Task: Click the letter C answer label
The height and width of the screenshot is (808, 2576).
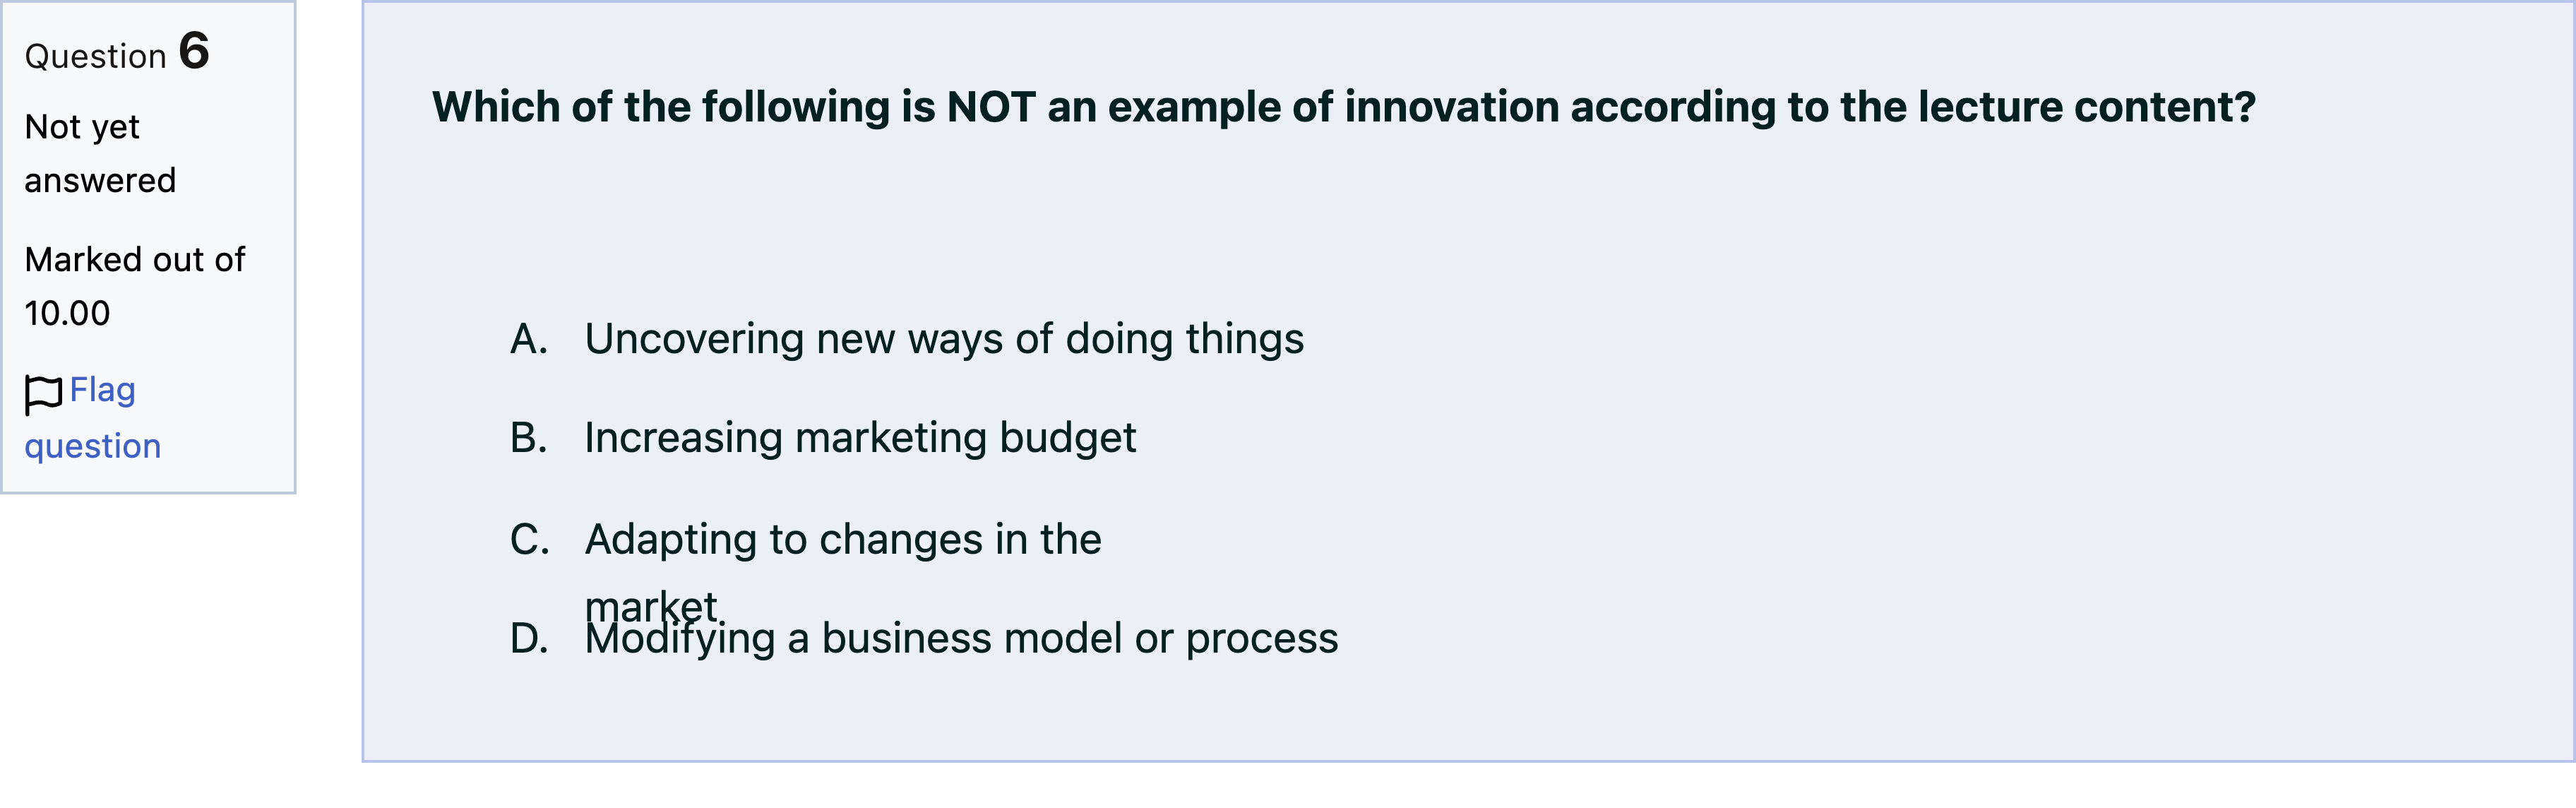Action: pyautogui.click(x=529, y=539)
